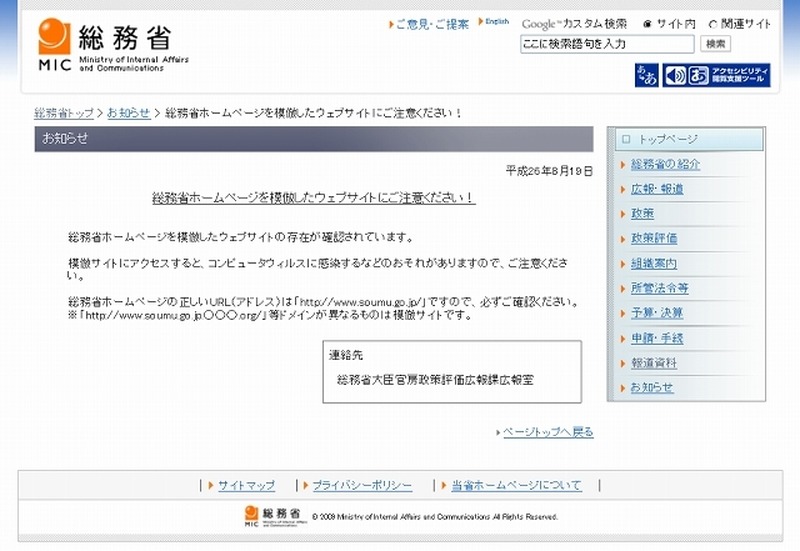The image size is (800, 551).
Task: Open 政策評価 in the sidebar menu
Action: [654, 239]
